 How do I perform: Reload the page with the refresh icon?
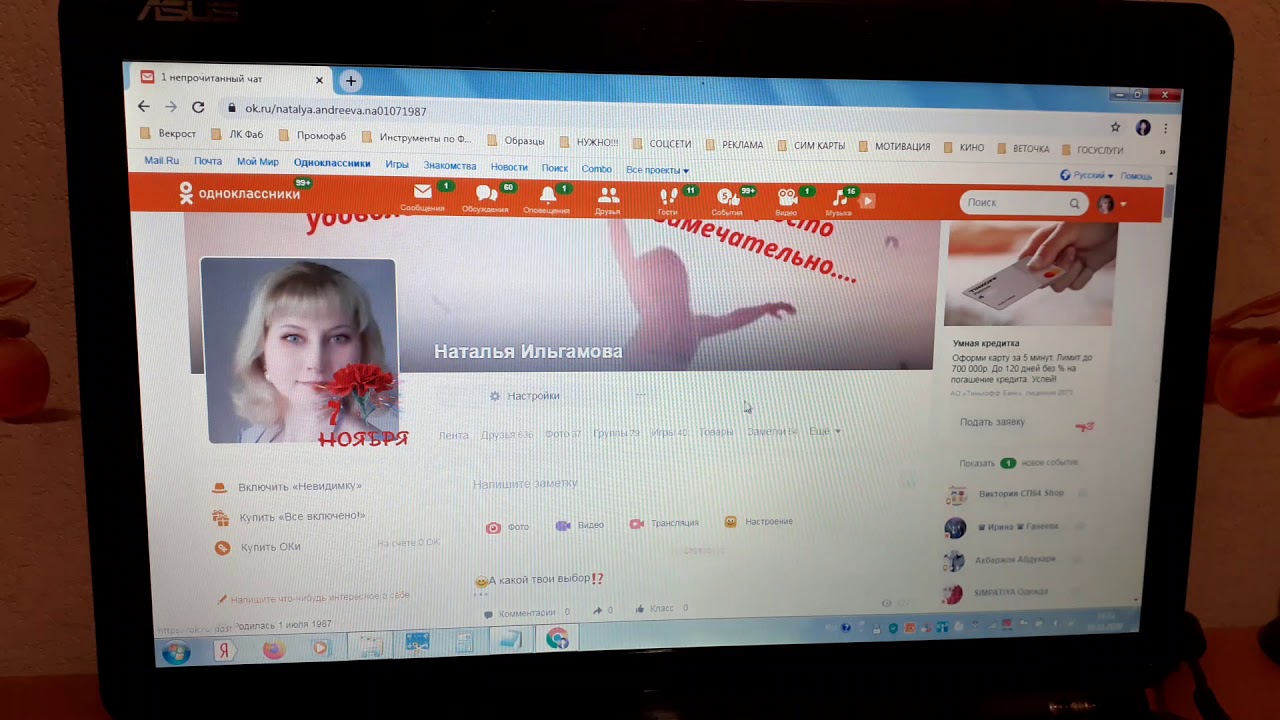click(198, 108)
